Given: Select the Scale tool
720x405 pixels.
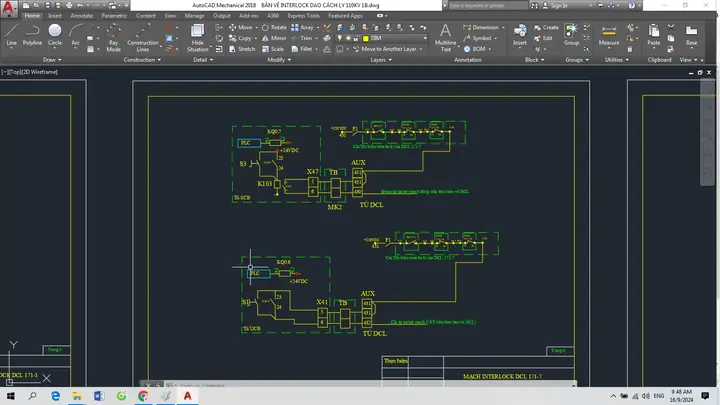Looking at the screenshot, I should [x=273, y=49].
